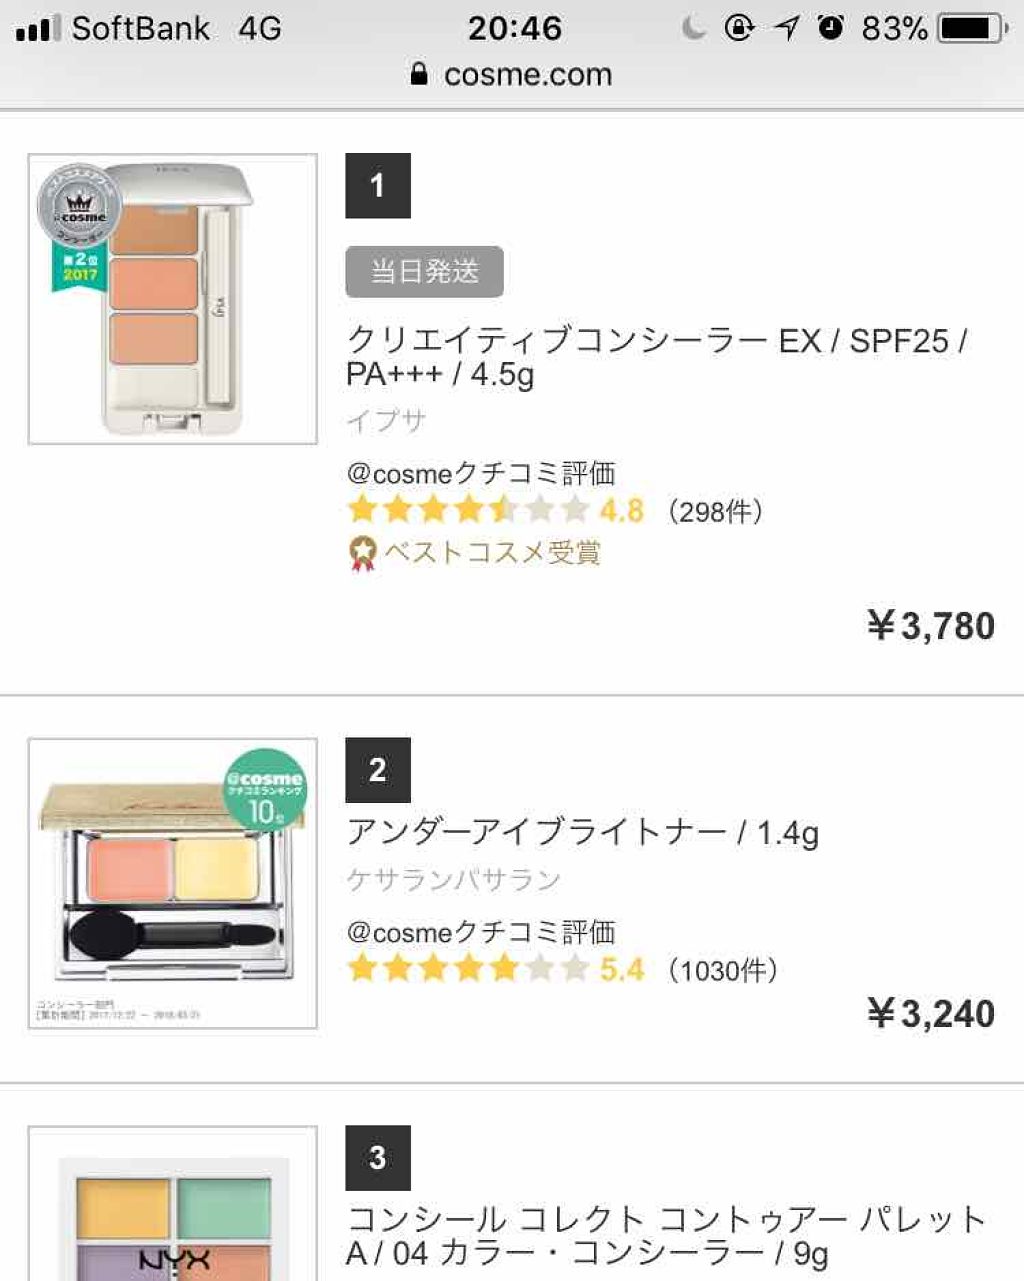Click the ベストコスメ受賞 ribbon award icon
This screenshot has width=1024, height=1281.
tap(362, 553)
